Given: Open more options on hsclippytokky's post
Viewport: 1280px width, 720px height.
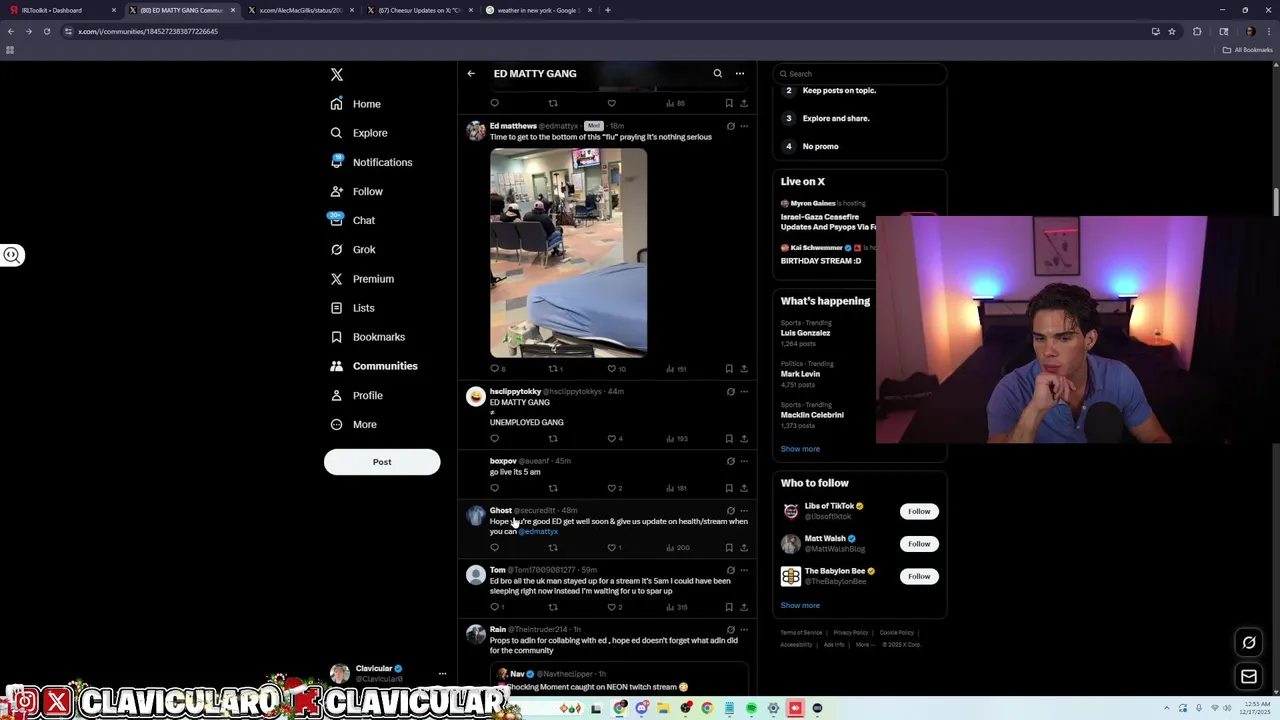Looking at the screenshot, I should coord(744,392).
